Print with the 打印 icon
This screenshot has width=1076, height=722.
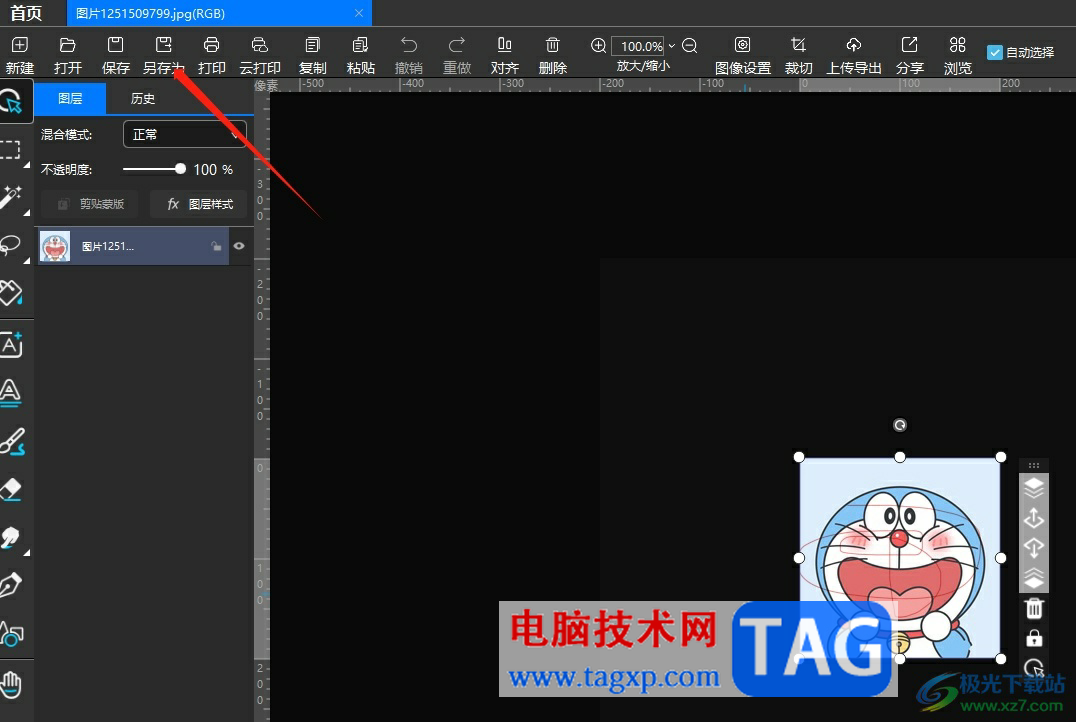[x=211, y=55]
